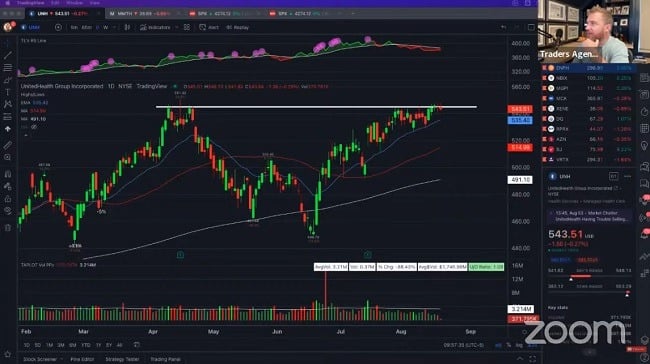This screenshot has height=364, width=650.
Task: Open the Trading Panel tab
Action: click(165, 359)
